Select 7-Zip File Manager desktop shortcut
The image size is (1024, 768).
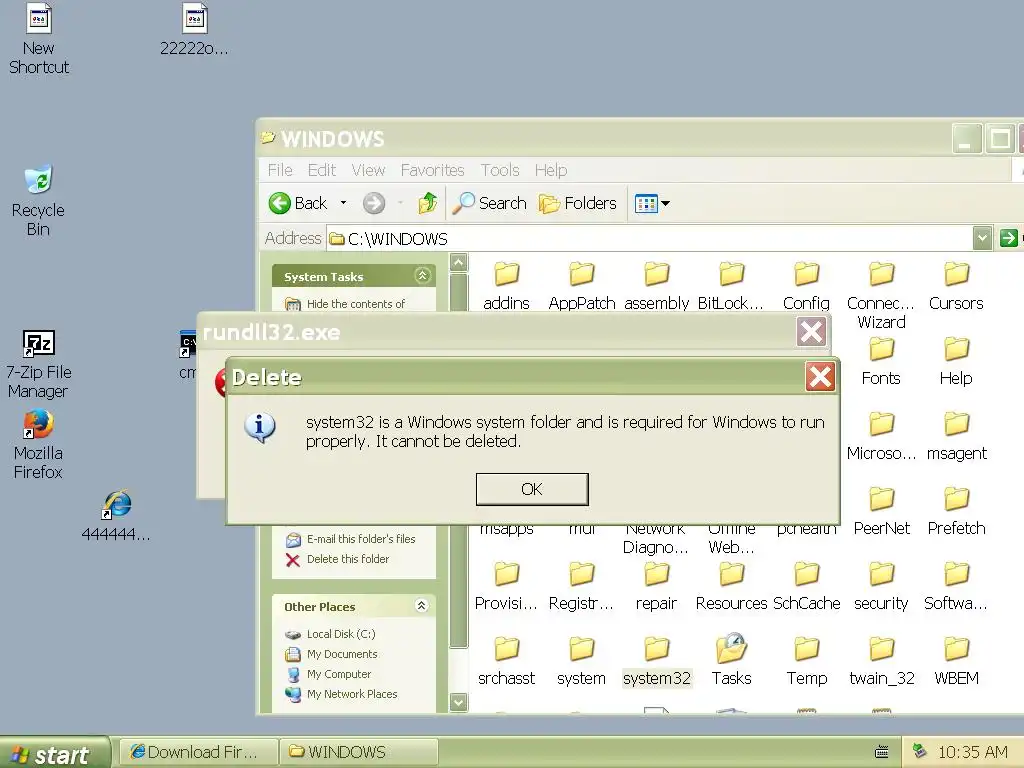(x=39, y=364)
